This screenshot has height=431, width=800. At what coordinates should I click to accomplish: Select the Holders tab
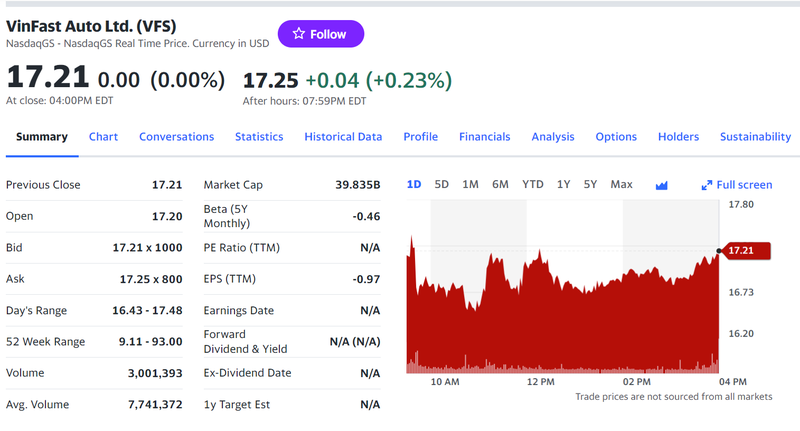coord(678,137)
